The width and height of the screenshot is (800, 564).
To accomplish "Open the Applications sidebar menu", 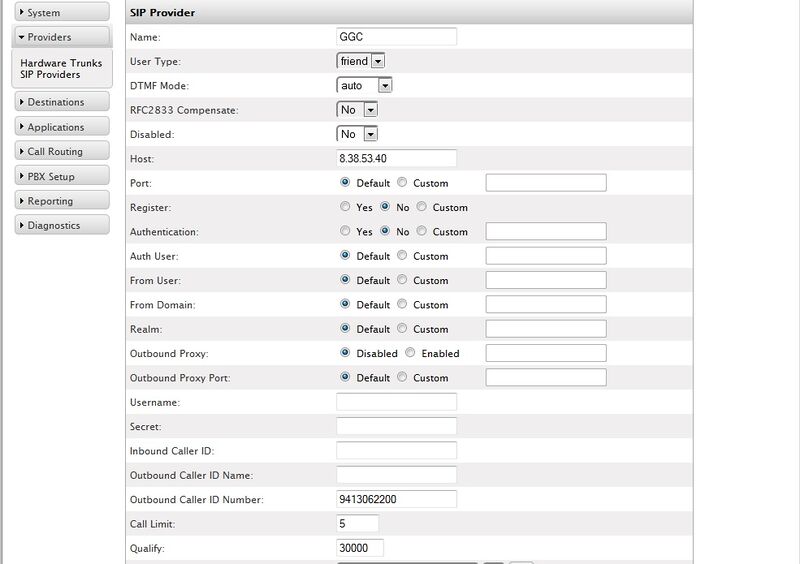I will [60, 127].
